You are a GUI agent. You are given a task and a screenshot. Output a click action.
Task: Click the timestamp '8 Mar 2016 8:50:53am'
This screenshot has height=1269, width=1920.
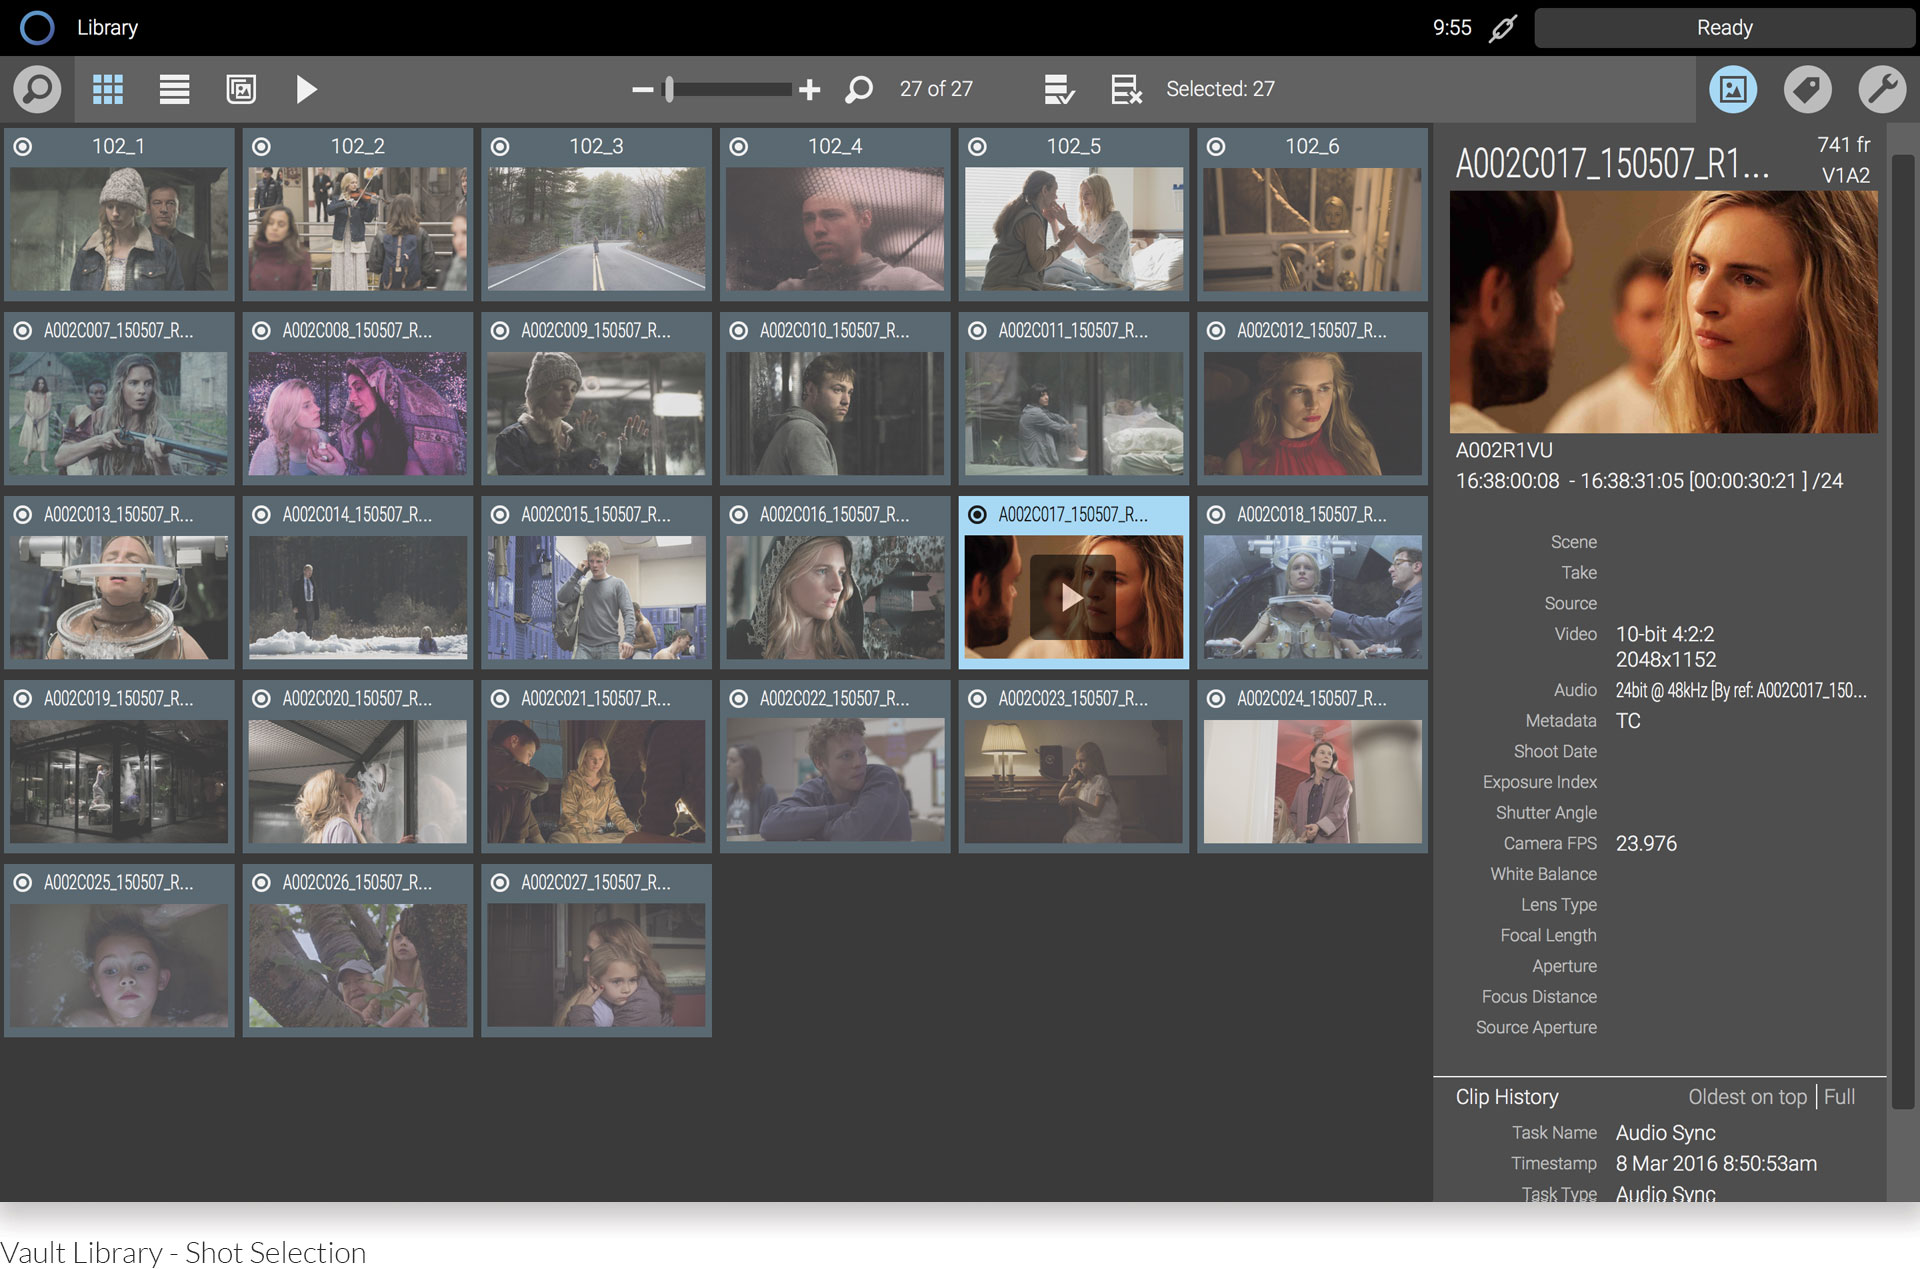(x=1716, y=1164)
